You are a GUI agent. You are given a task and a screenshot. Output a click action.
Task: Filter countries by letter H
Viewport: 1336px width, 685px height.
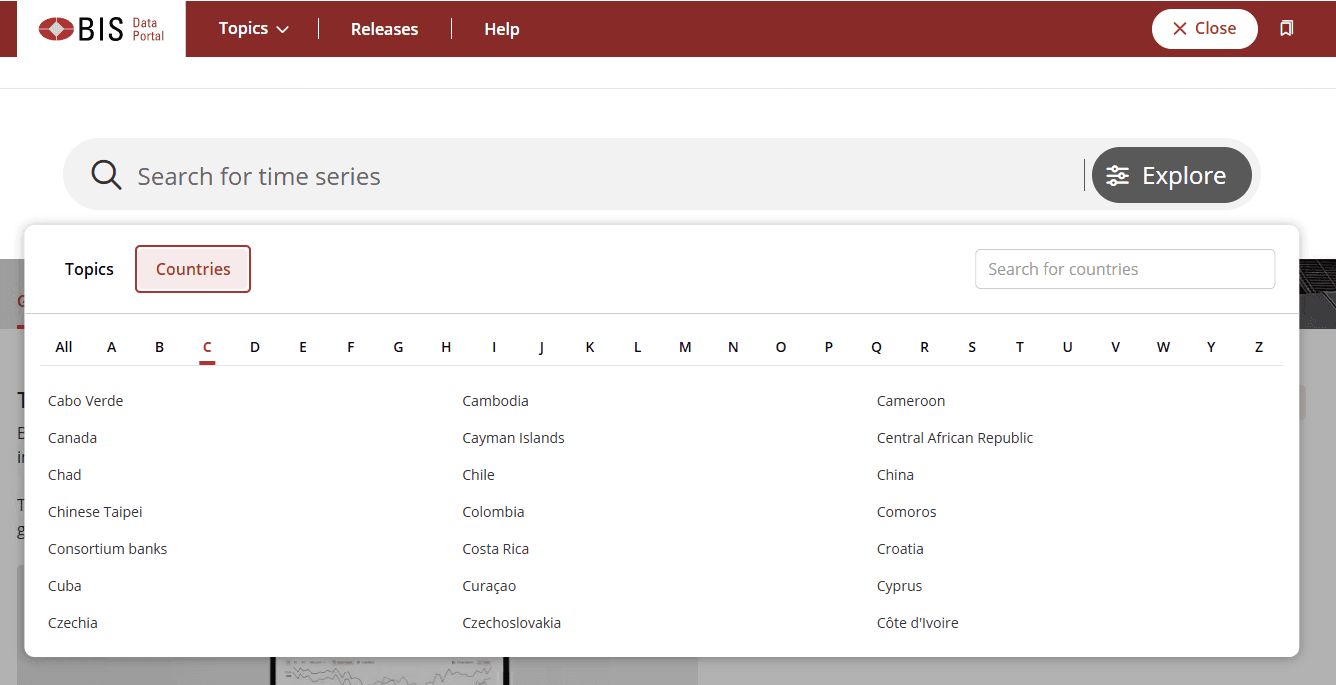click(x=446, y=347)
